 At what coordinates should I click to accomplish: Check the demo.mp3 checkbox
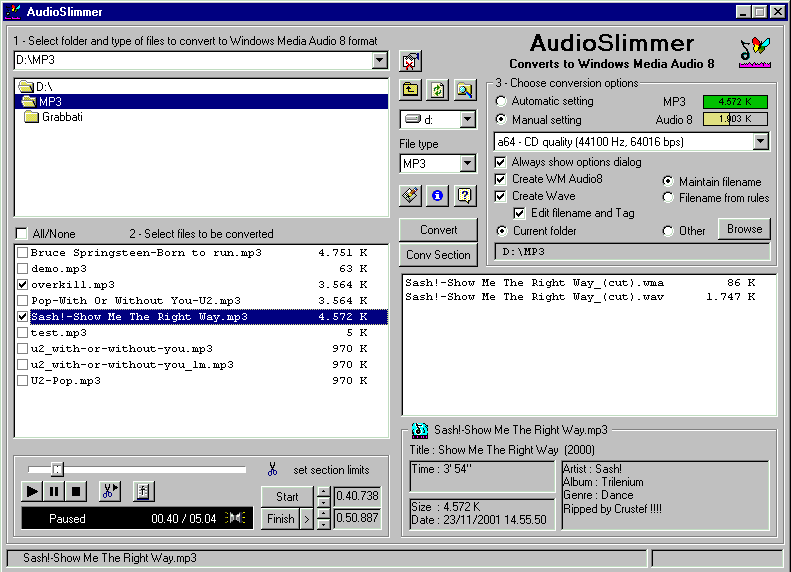coord(22,268)
